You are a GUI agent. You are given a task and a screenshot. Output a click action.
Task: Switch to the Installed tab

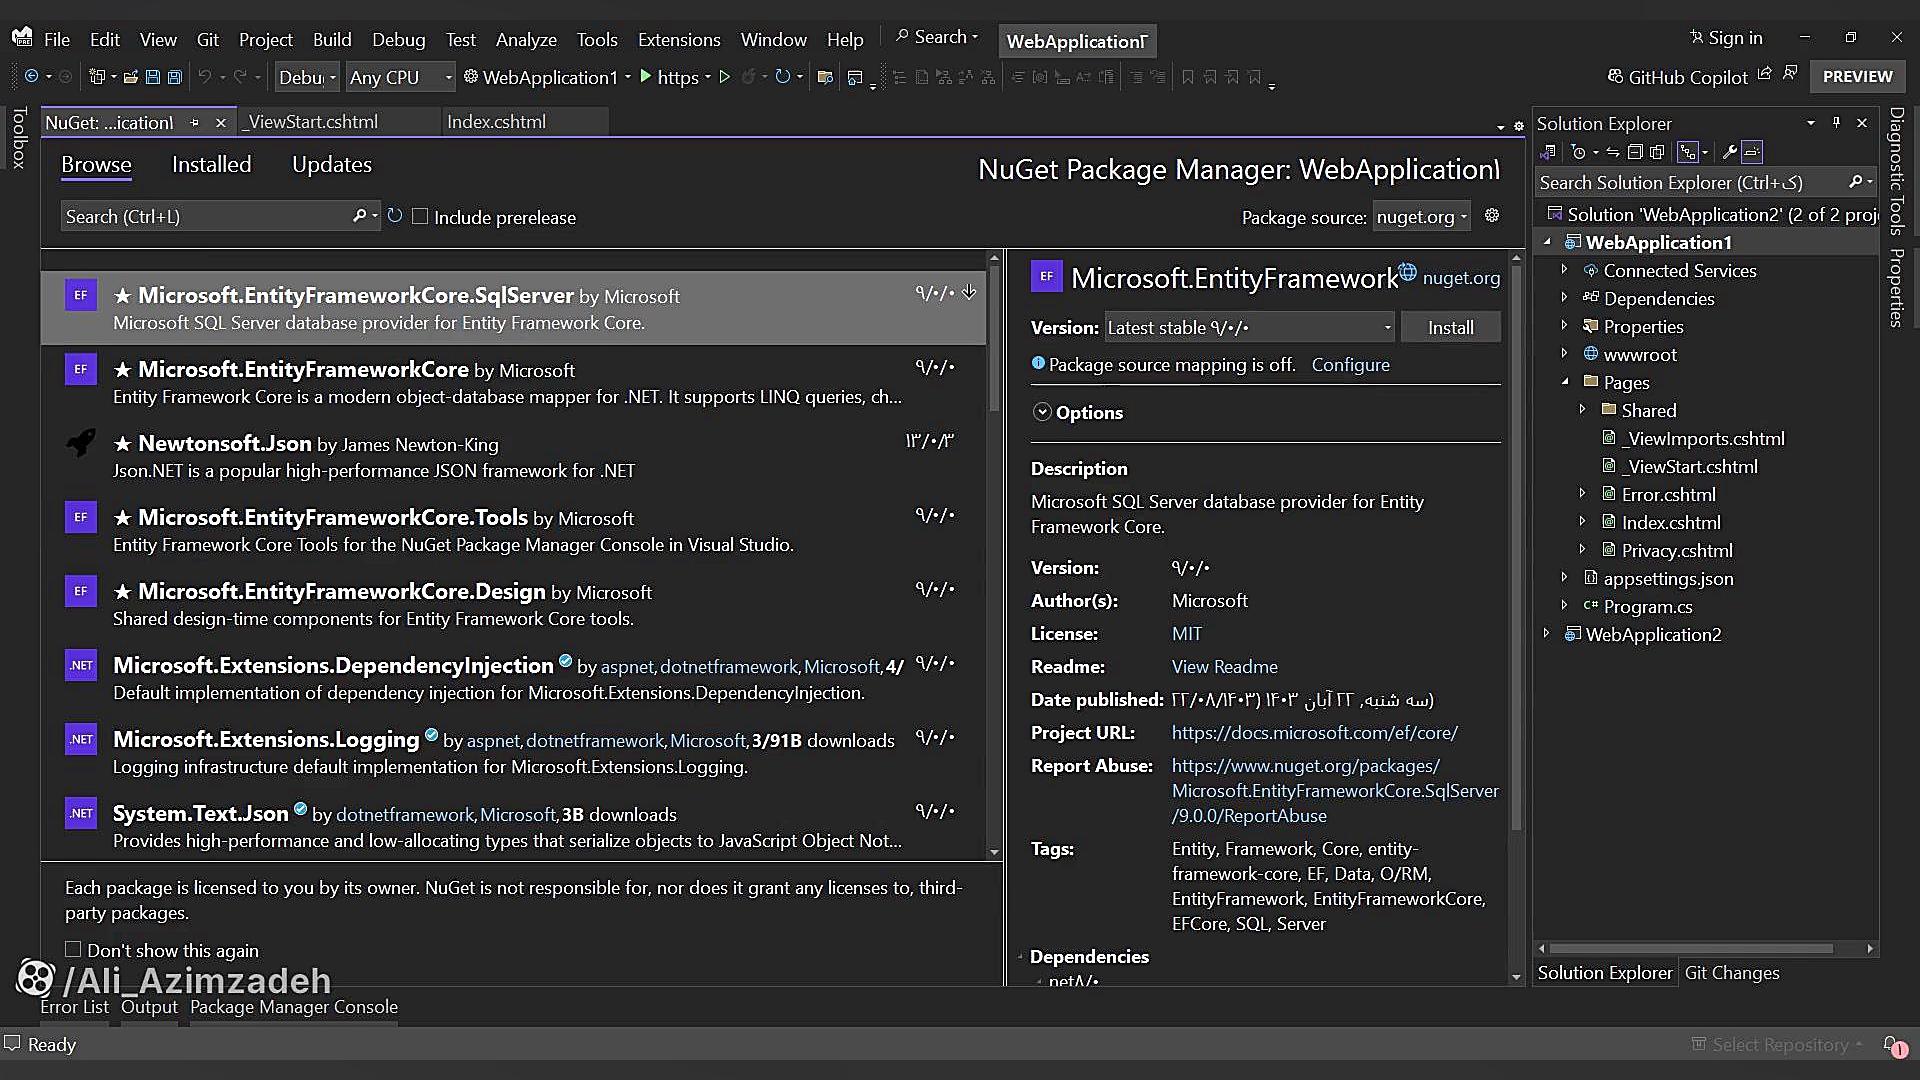point(211,164)
